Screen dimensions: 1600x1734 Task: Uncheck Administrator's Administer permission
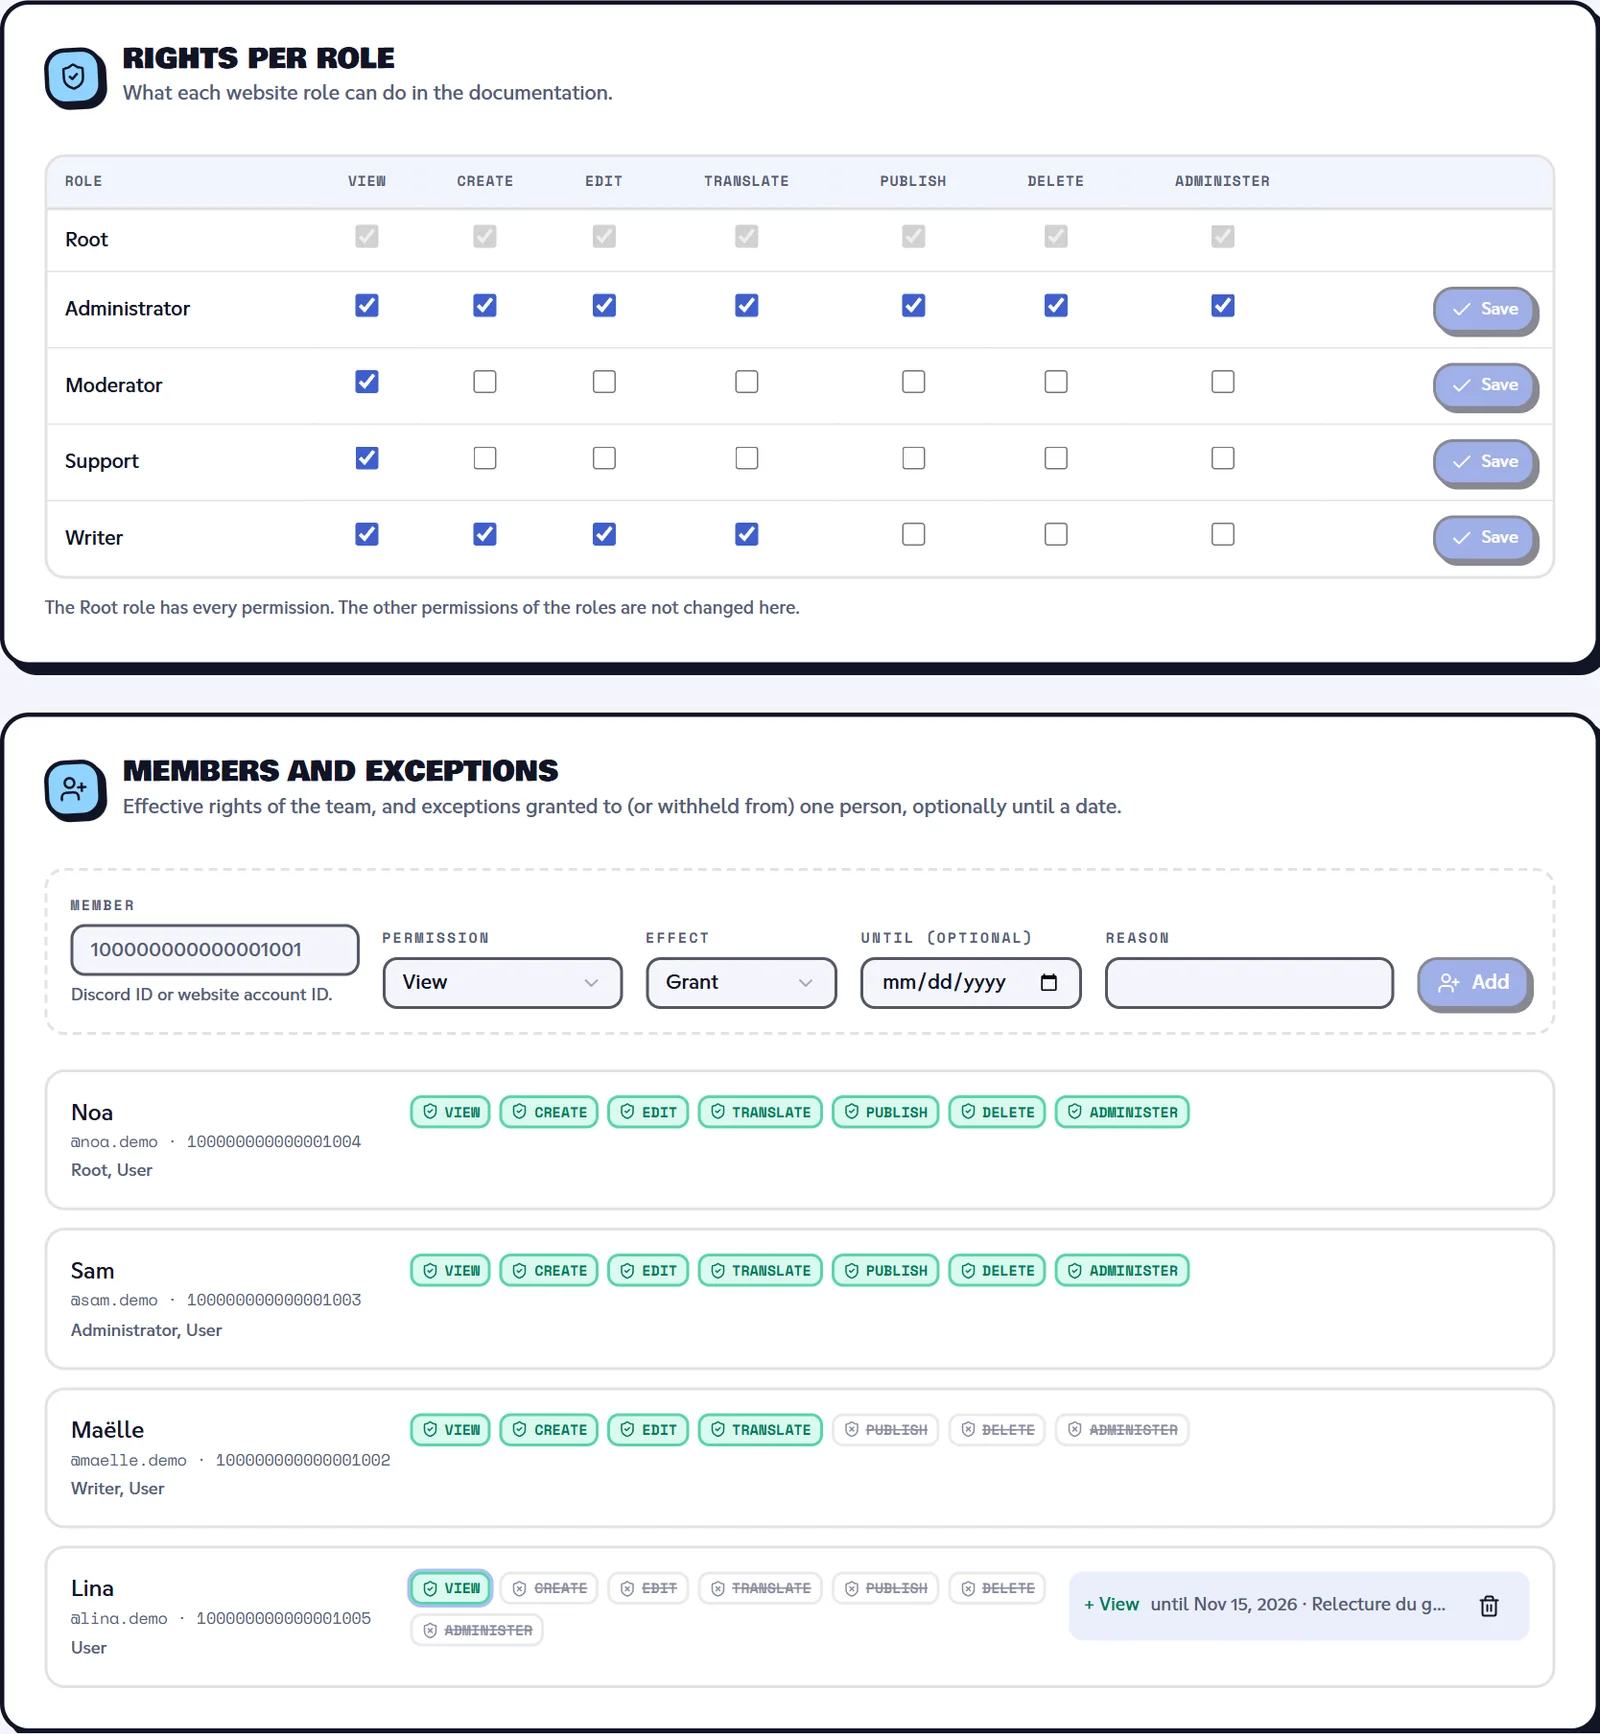pyautogui.click(x=1222, y=306)
